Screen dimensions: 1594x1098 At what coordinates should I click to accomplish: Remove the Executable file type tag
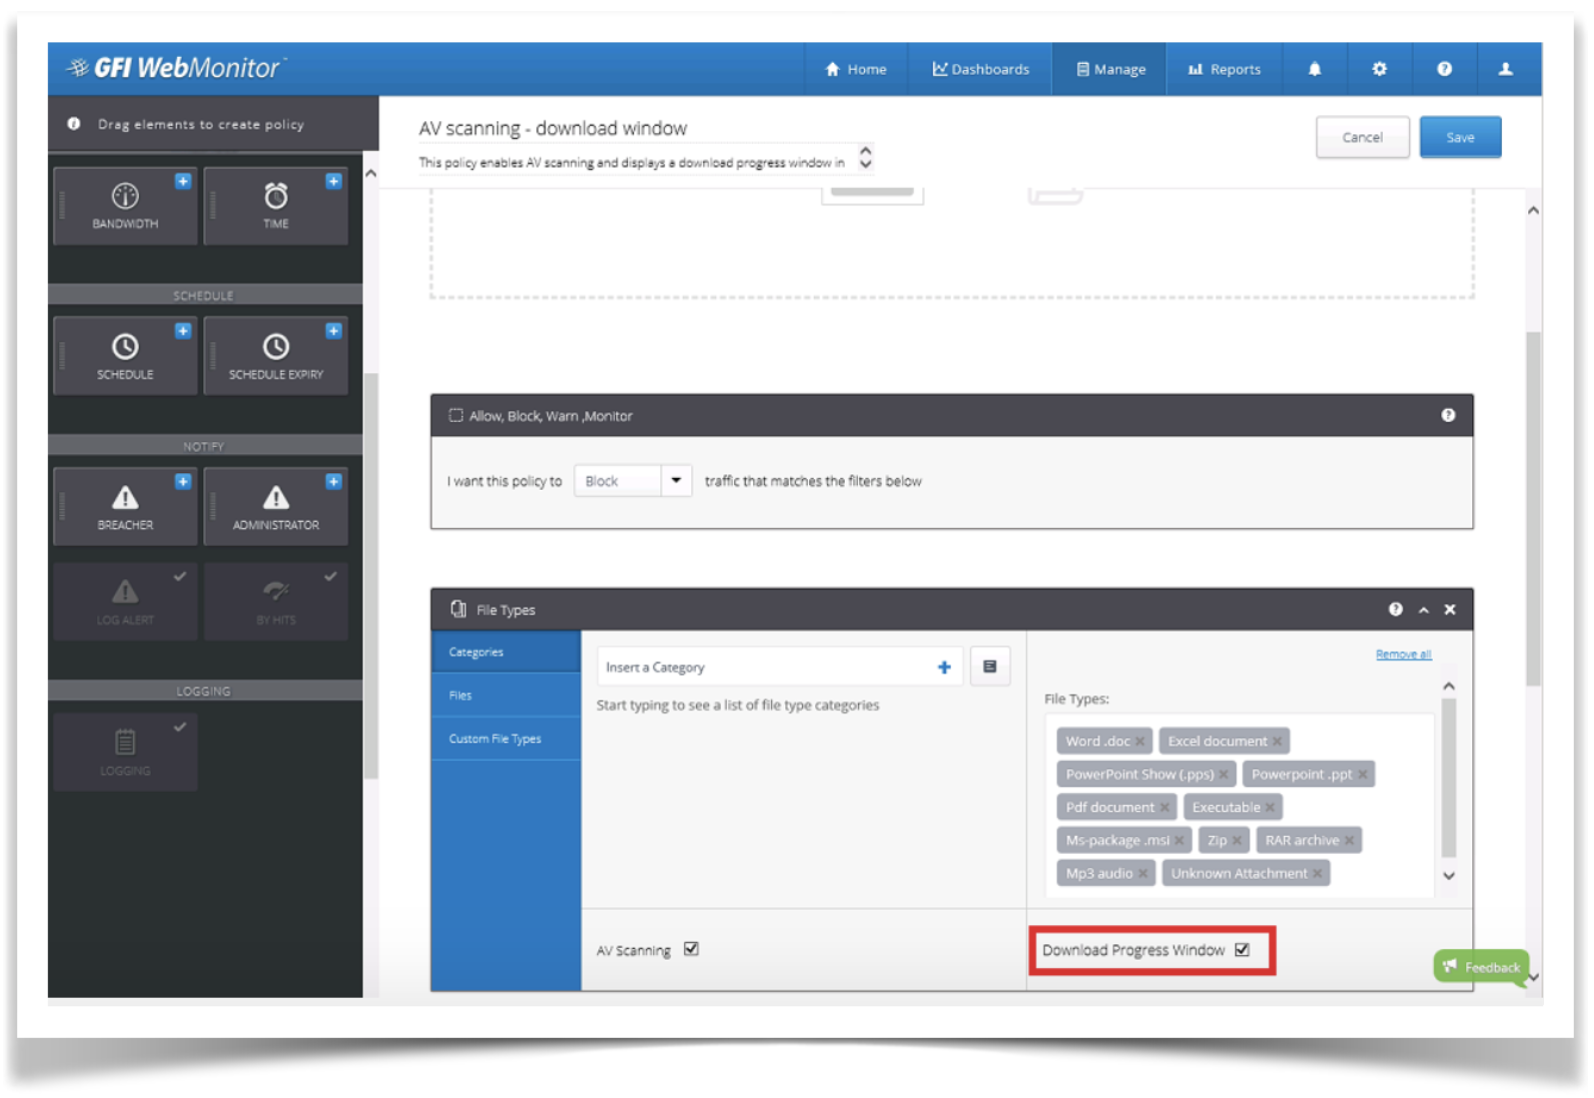pos(1270,807)
